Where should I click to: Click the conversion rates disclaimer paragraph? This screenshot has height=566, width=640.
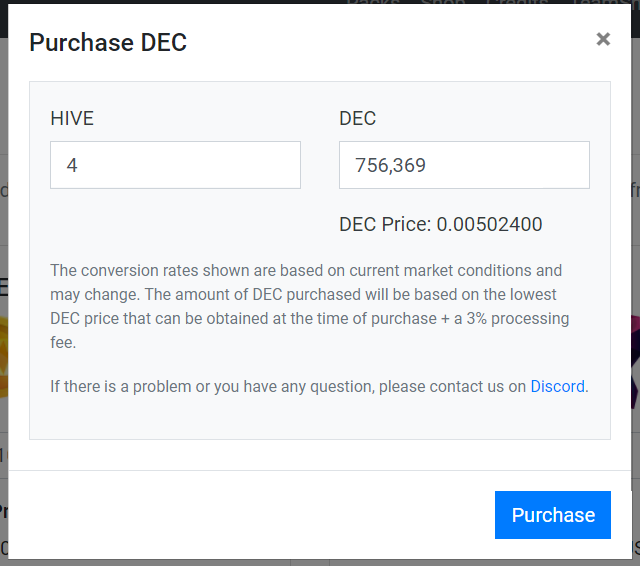(309, 306)
